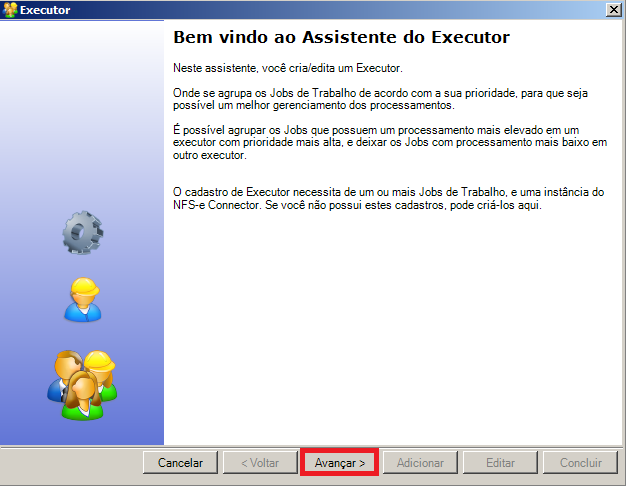Click the group of people icon

82,385
